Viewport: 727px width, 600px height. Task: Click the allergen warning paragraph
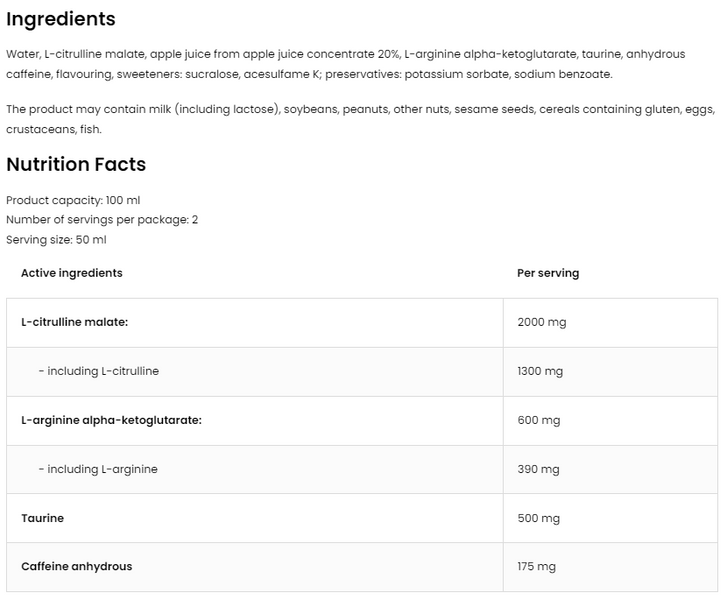pos(361,119)
